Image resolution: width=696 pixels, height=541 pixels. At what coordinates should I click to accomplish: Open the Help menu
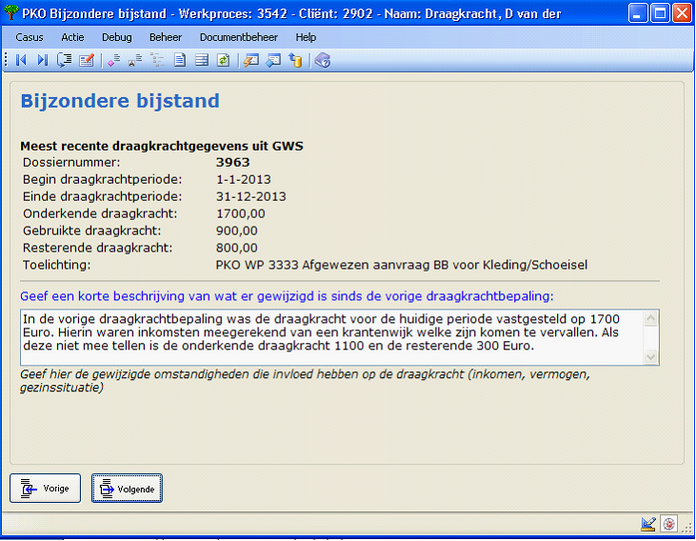[x=306, y=37]
